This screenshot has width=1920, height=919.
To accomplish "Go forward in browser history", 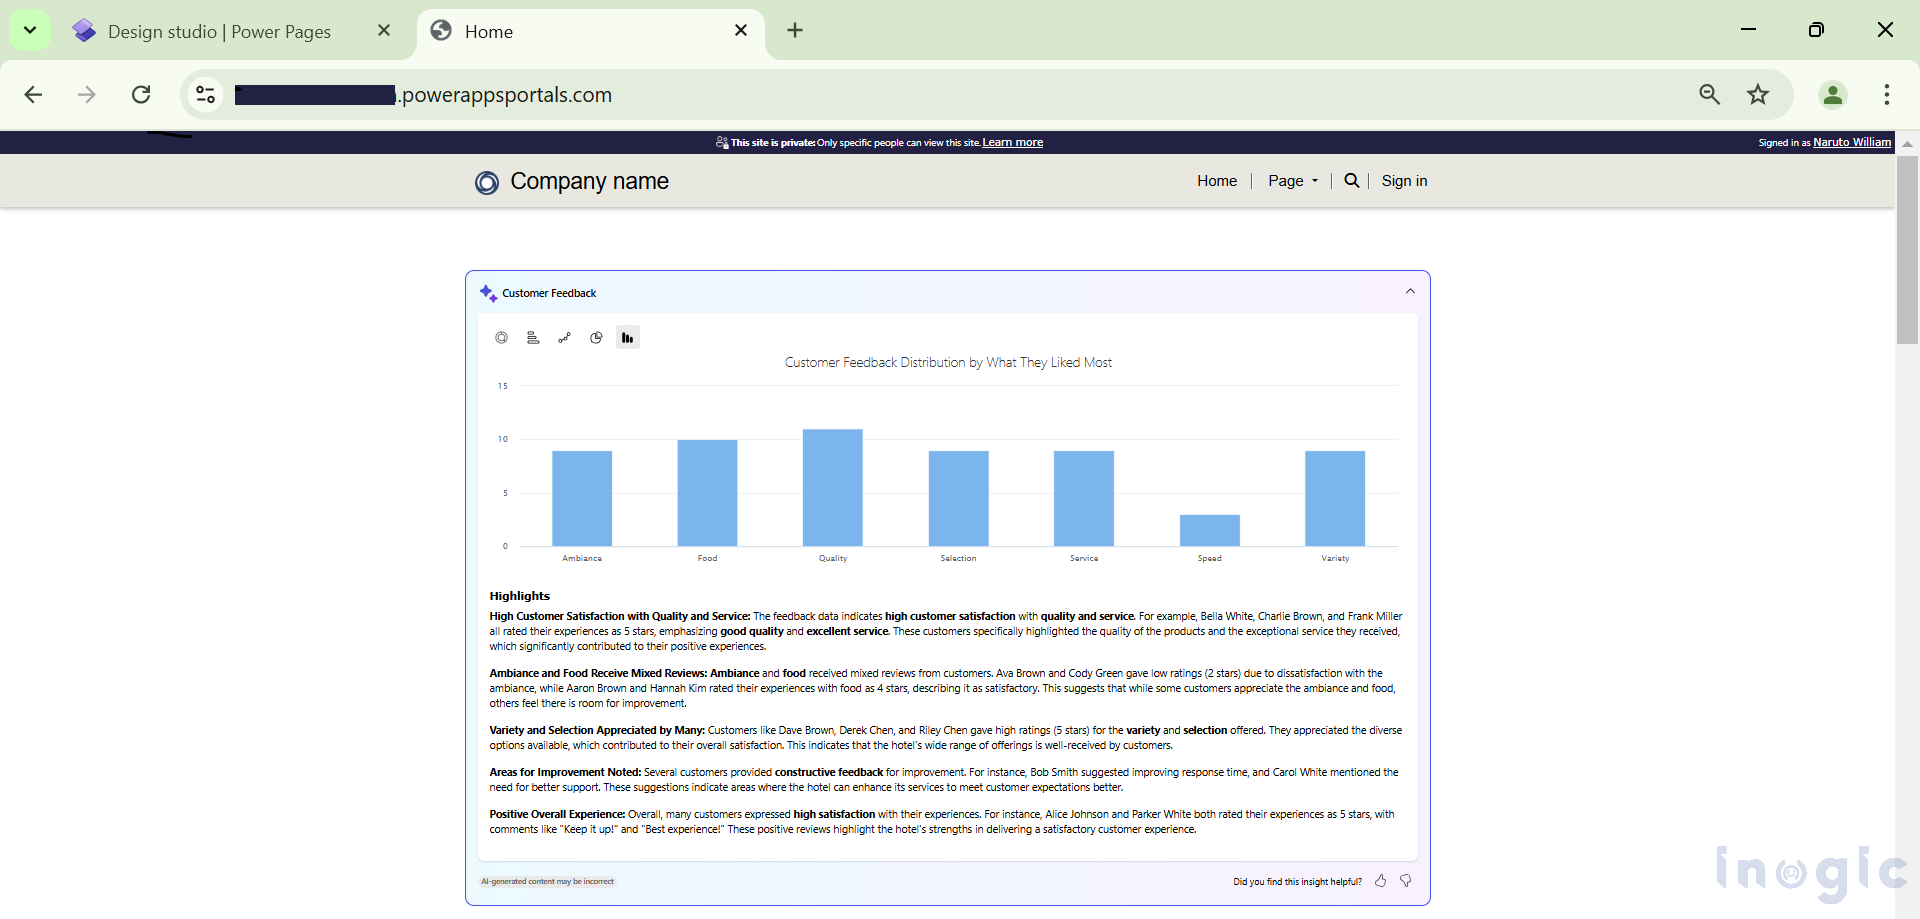I will (x=87, y=94).
